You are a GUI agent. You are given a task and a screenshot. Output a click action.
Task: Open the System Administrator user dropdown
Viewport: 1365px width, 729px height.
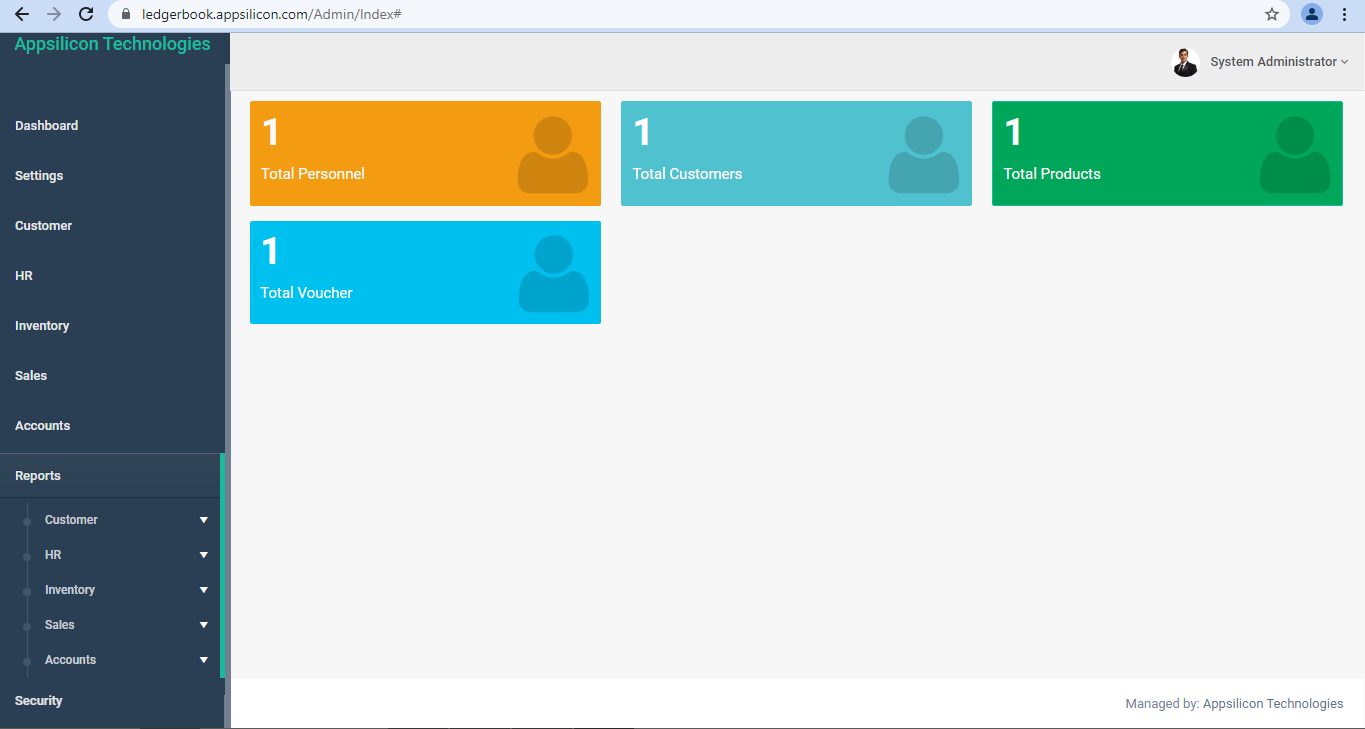pos(1278,62)
